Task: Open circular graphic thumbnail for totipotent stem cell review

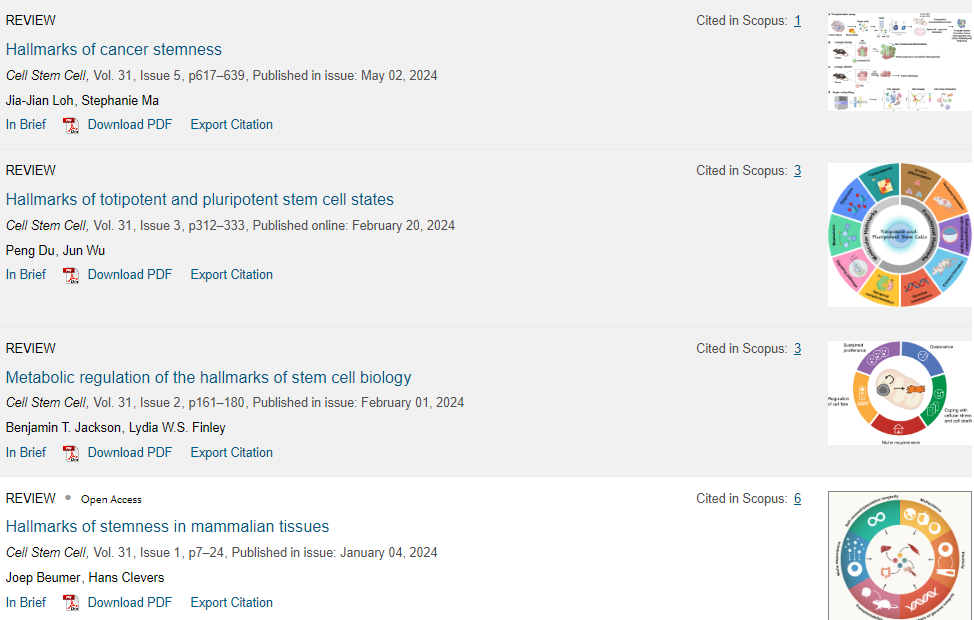Action: click(x=899, y=235)
